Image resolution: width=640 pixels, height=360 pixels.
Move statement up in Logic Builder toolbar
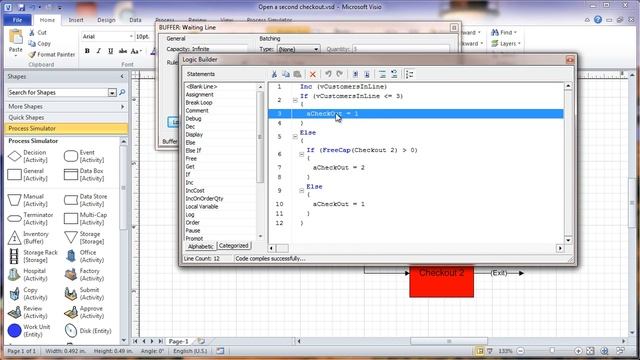355,74
